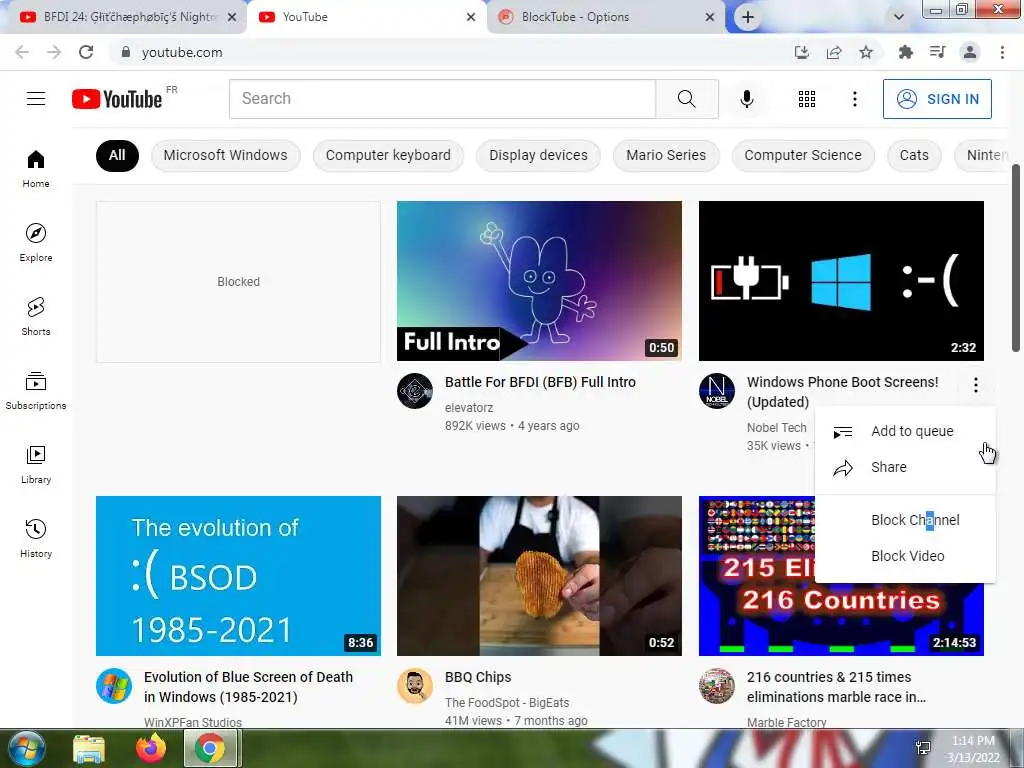Click the three-dot menu on Windows Phone video
Viewport: 1024px width, 768px height.
coord(976,385)
